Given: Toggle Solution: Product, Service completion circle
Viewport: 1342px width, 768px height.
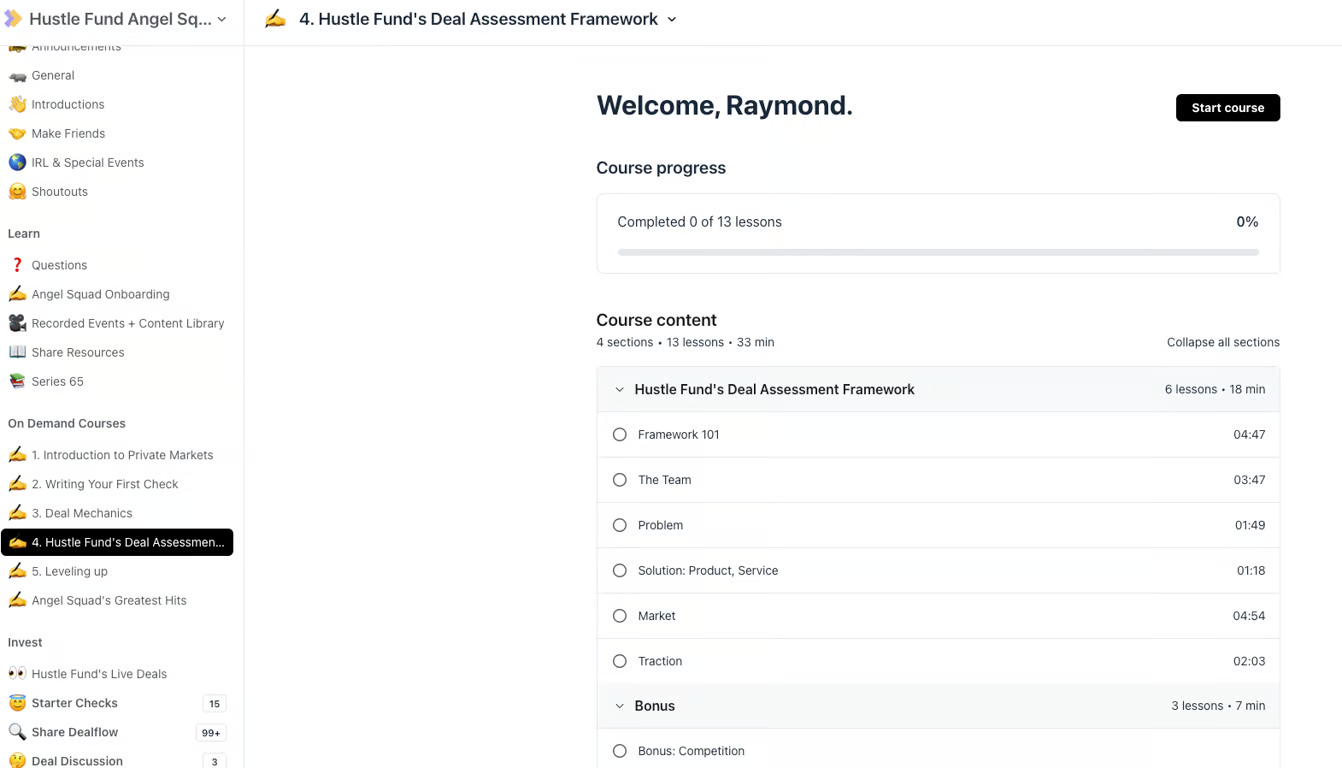Looking at the screenshot, I should click(620, 571).
